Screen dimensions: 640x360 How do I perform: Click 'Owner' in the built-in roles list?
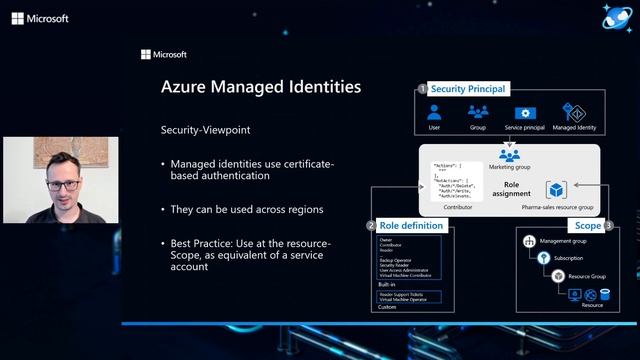pyautogui.click(x=386, y=240)
